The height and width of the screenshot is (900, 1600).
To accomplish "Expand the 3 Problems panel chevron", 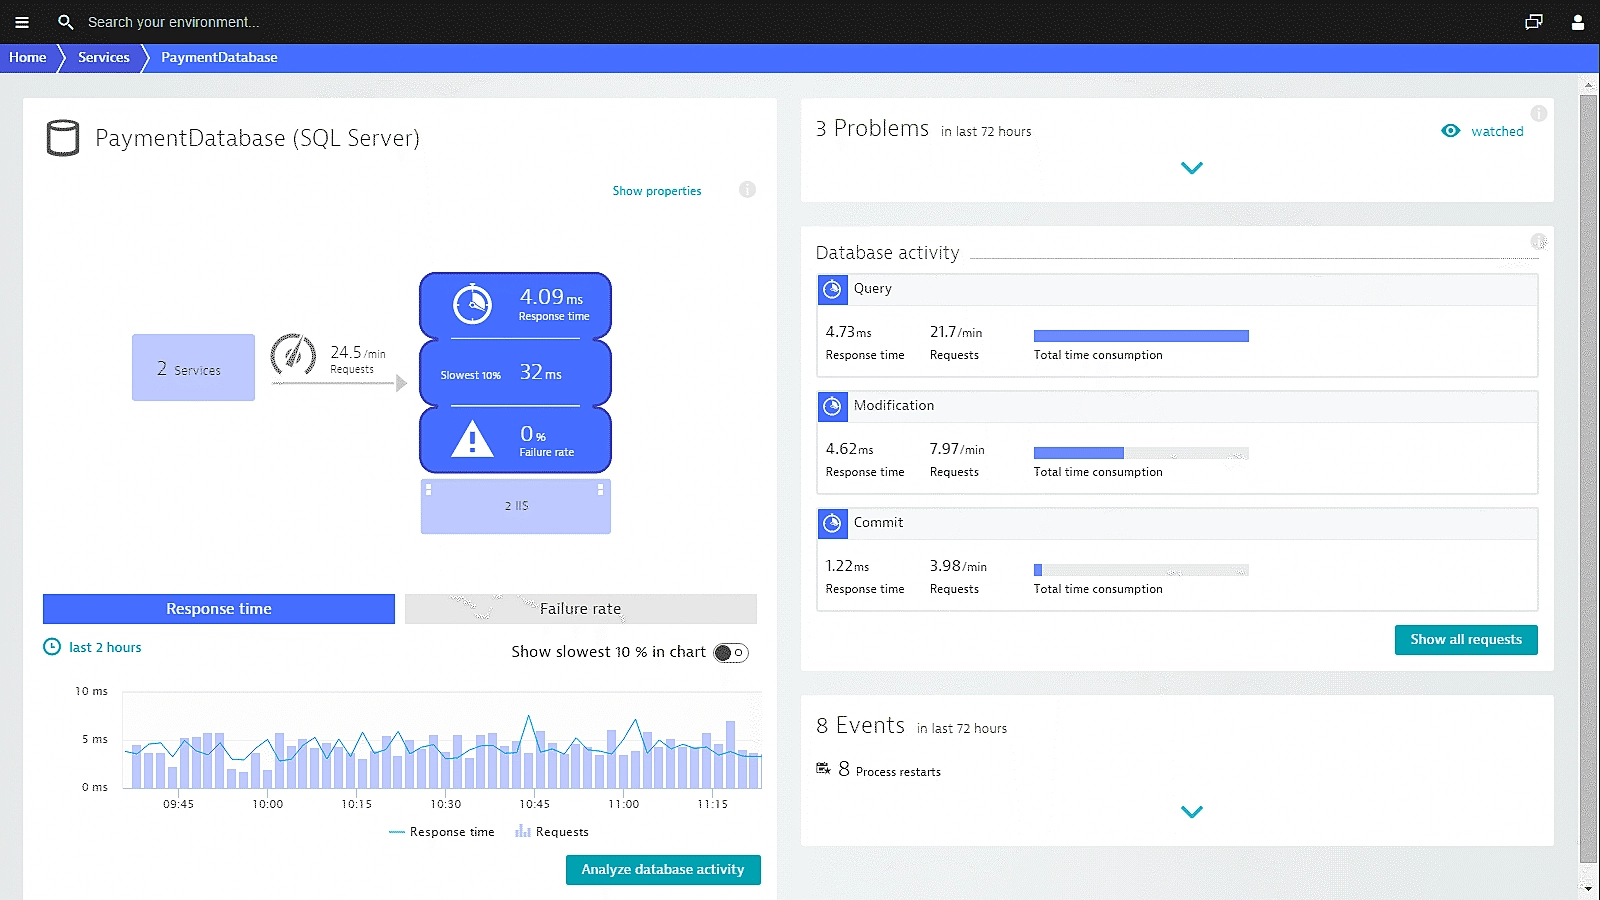I will point(1191,168).
